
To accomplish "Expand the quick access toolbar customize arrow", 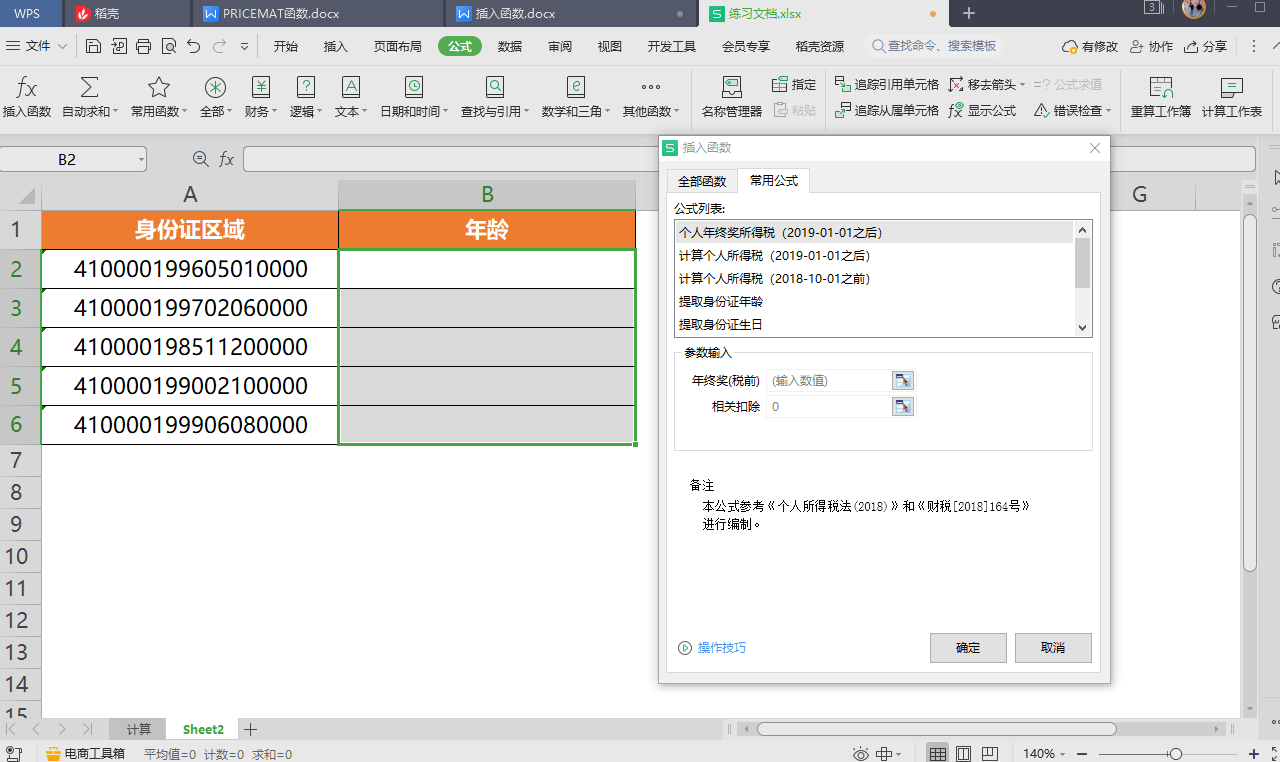I will (x=244, y=46).
